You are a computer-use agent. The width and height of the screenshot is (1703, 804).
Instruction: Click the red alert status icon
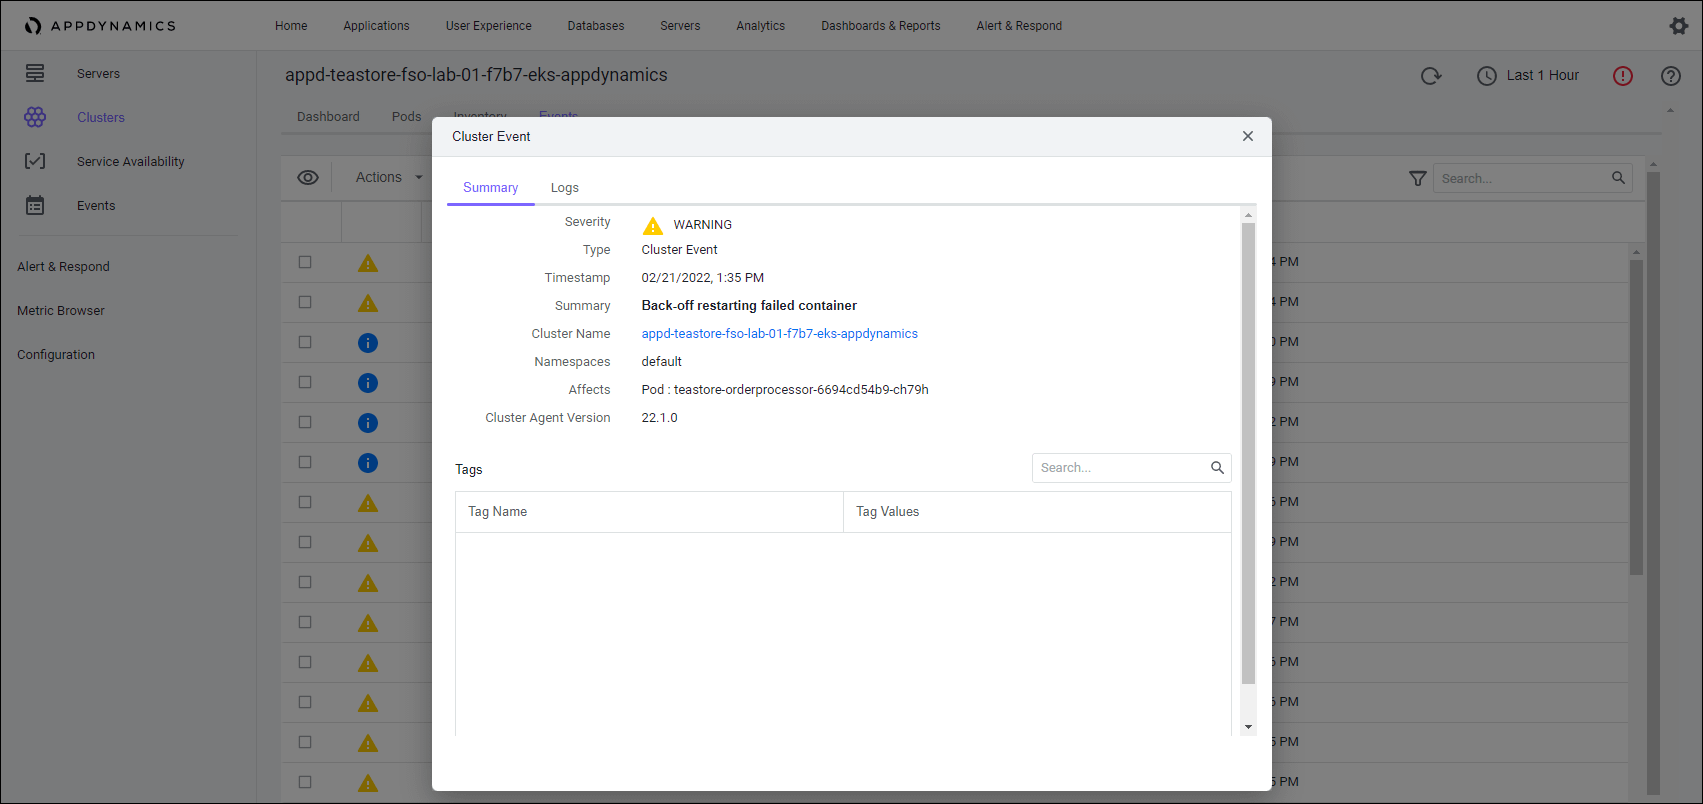1623,76
